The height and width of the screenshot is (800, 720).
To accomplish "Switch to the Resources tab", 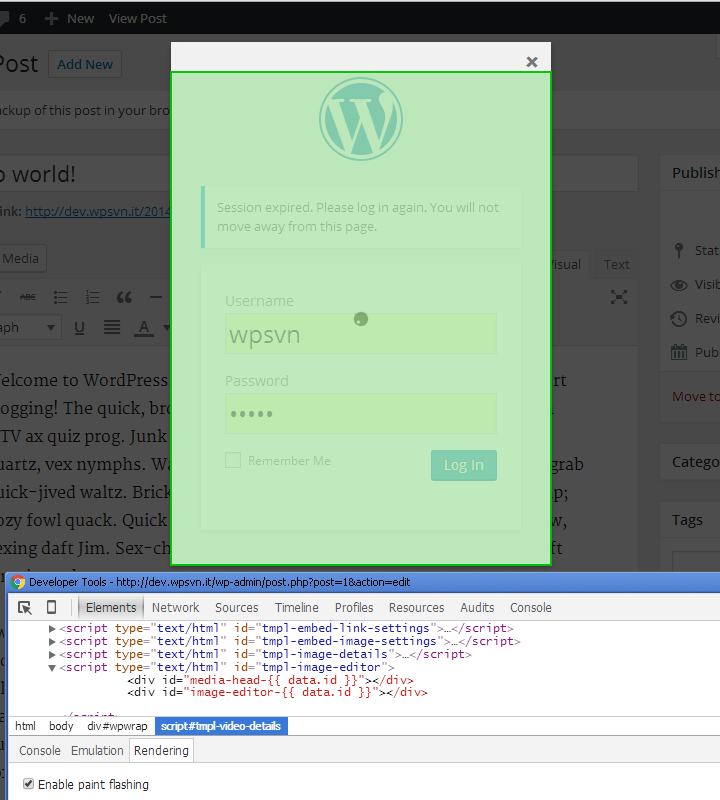I will coord(416,608).
